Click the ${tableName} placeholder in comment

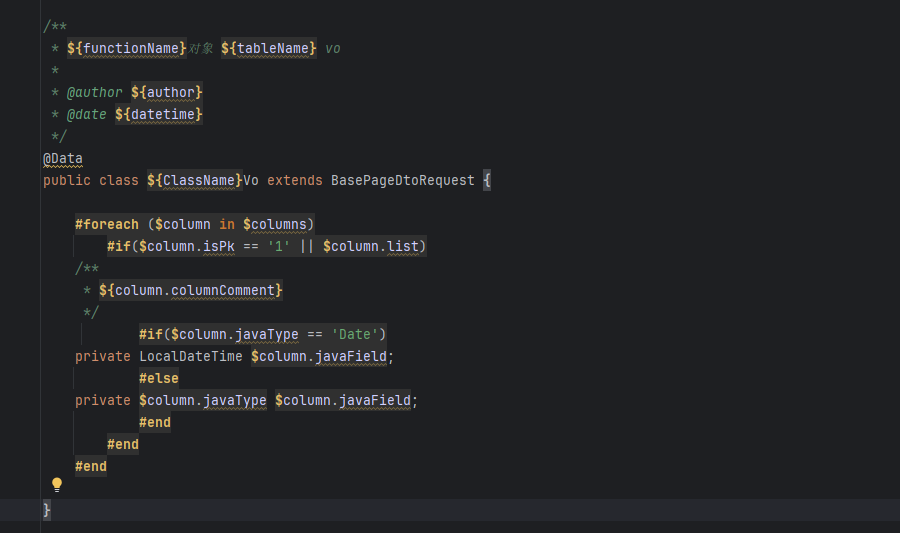[269, 48]
